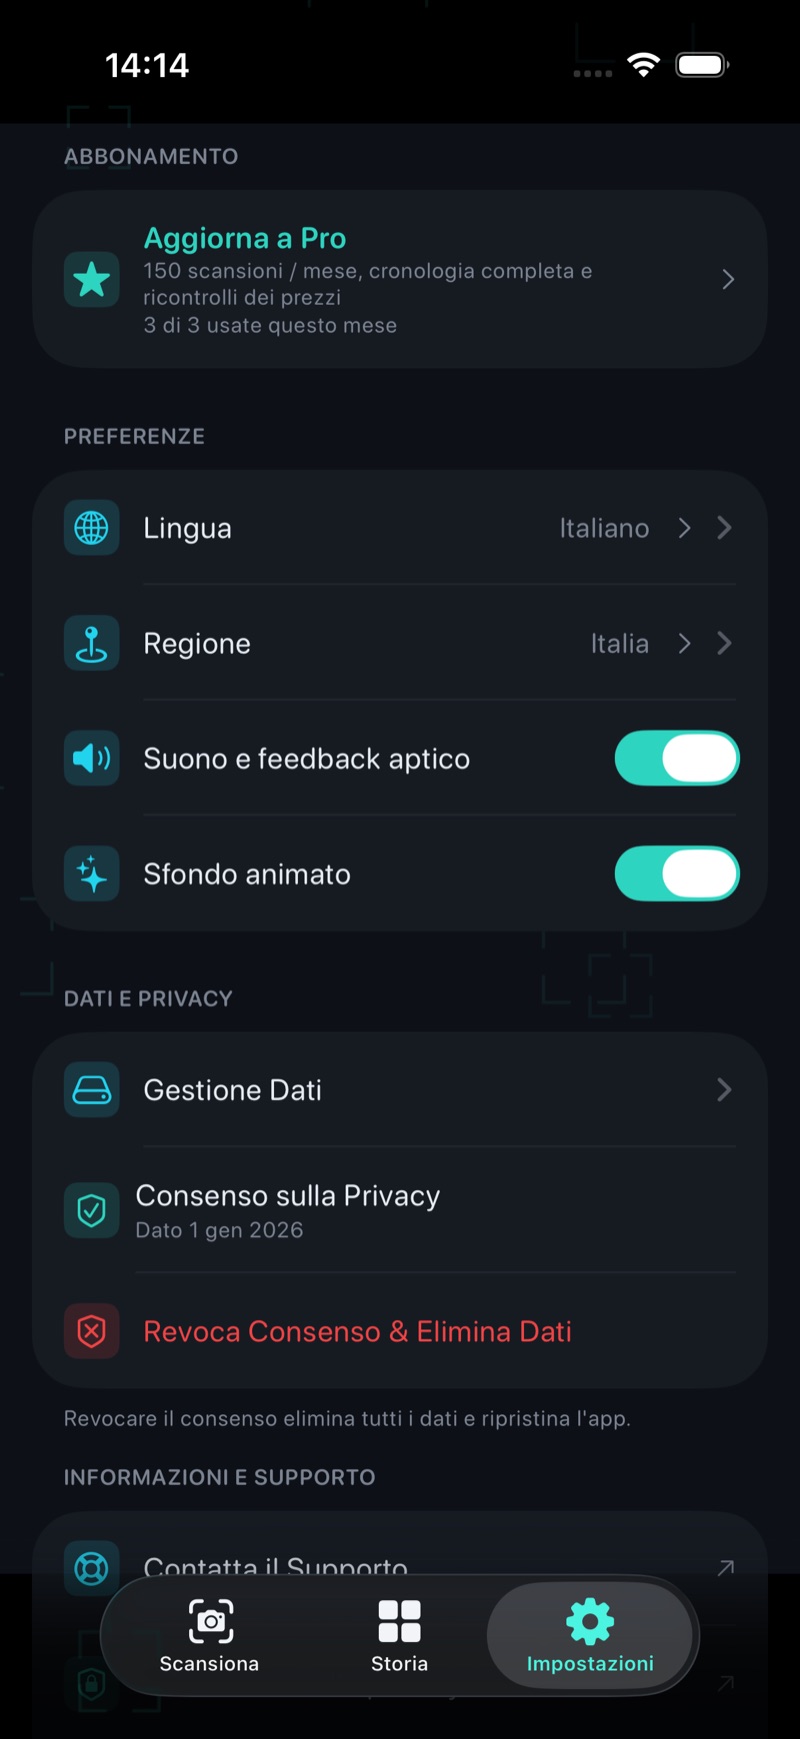Tap the green shield Consenso sulla Privacy icon
Image resolution: width=800 pixels, height=1739 pixels.
[x=92, y=1211]
